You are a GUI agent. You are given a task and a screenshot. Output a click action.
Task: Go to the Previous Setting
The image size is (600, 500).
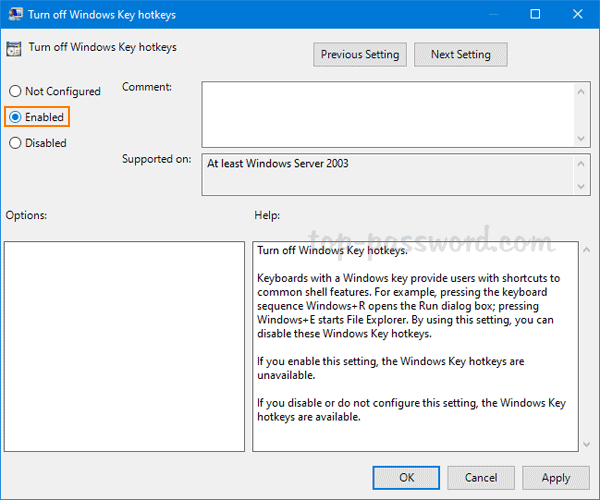(x=359, y=55)
